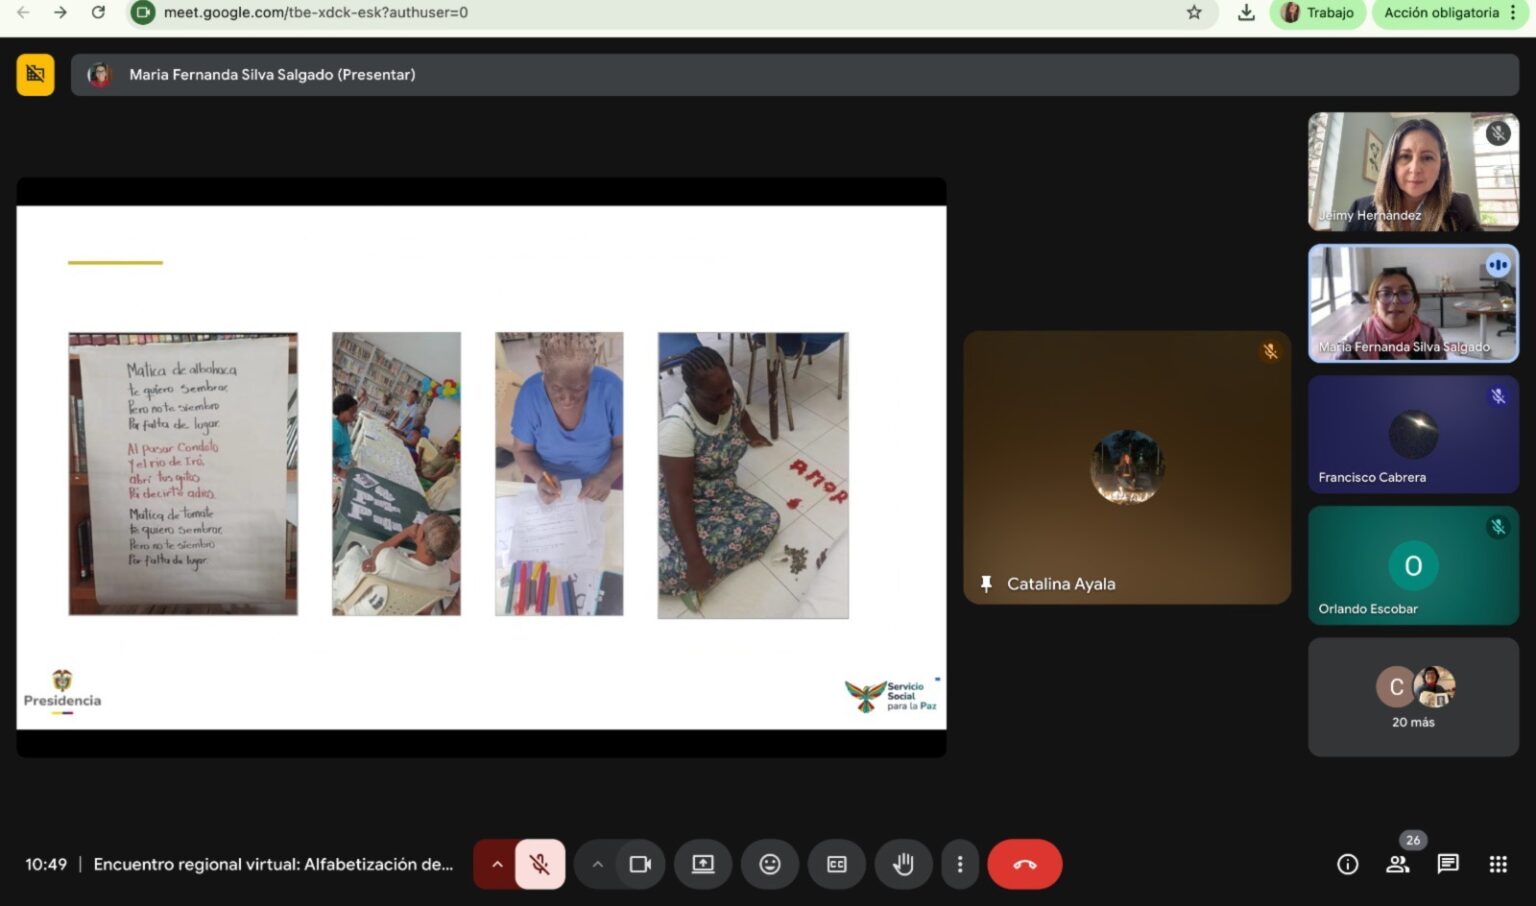This screenshot has width=1536, height=906.
Task: Open the 20 más participants tile
Action: click(x=1413, y=697)
